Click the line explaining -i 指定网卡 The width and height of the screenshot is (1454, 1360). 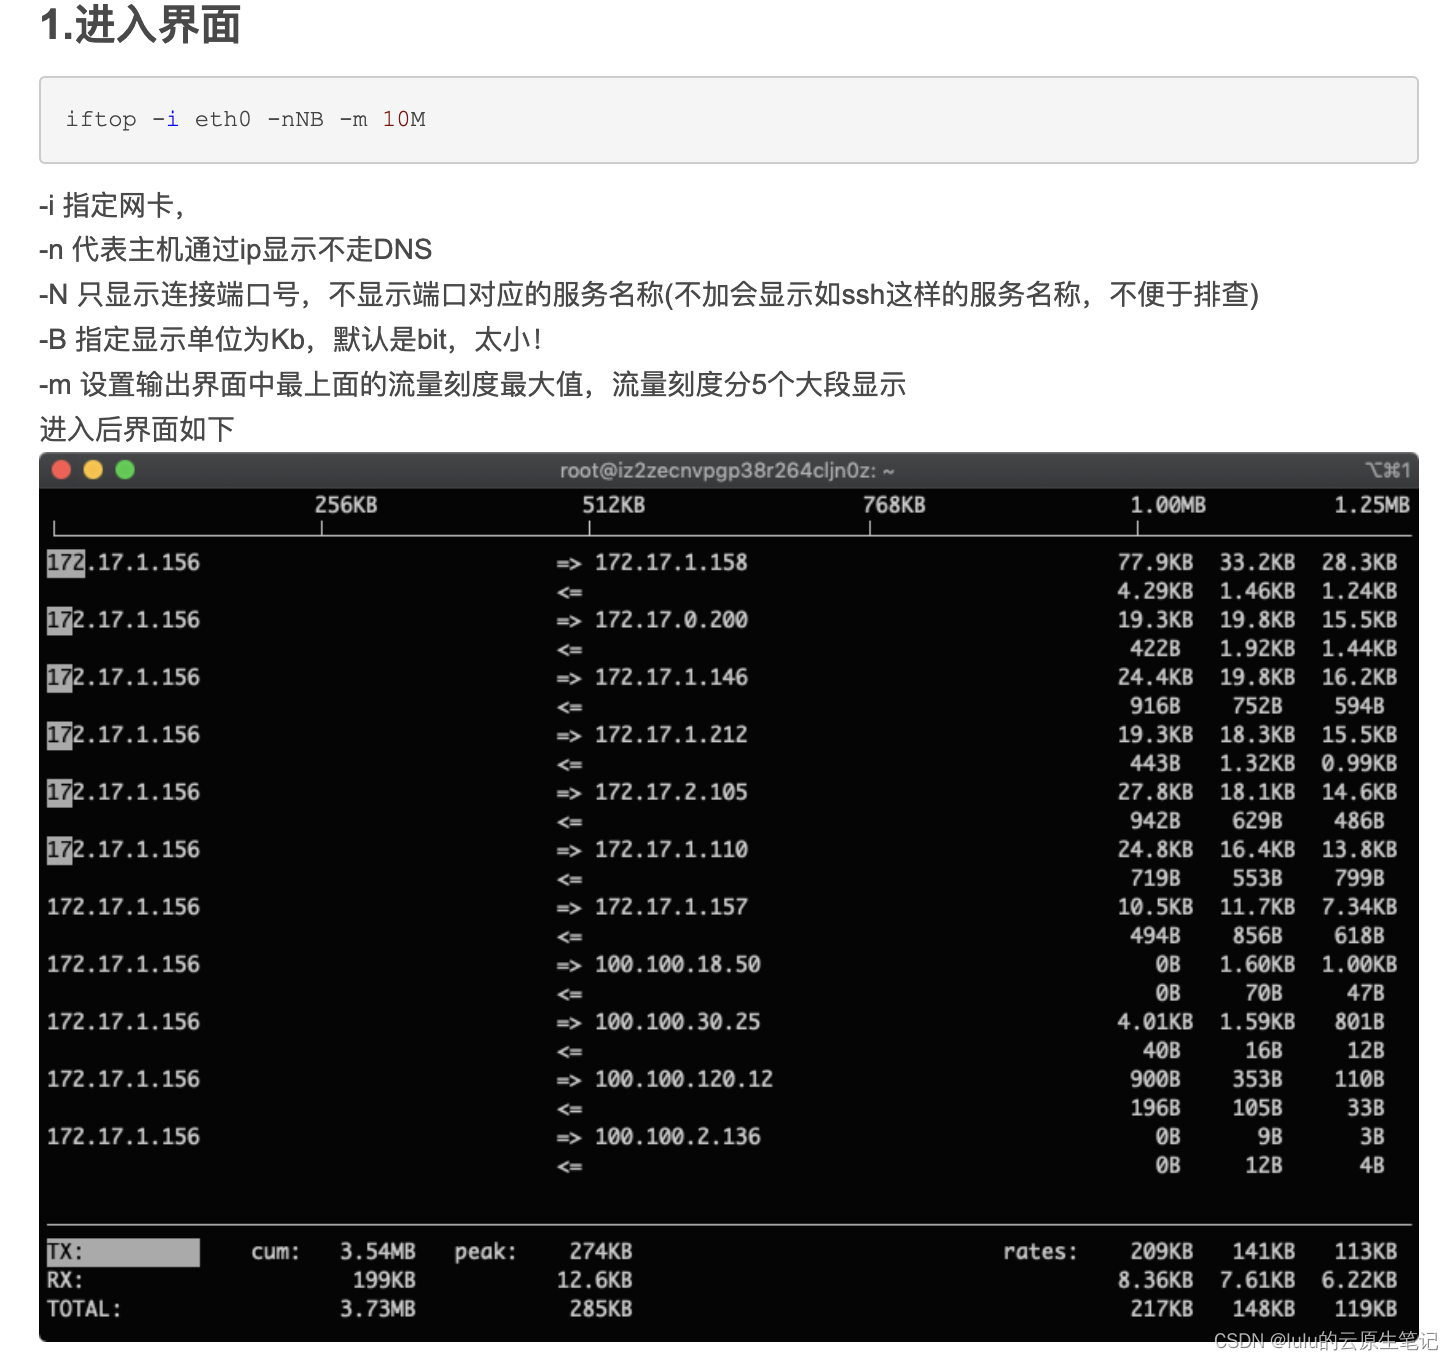pos(111,206)
